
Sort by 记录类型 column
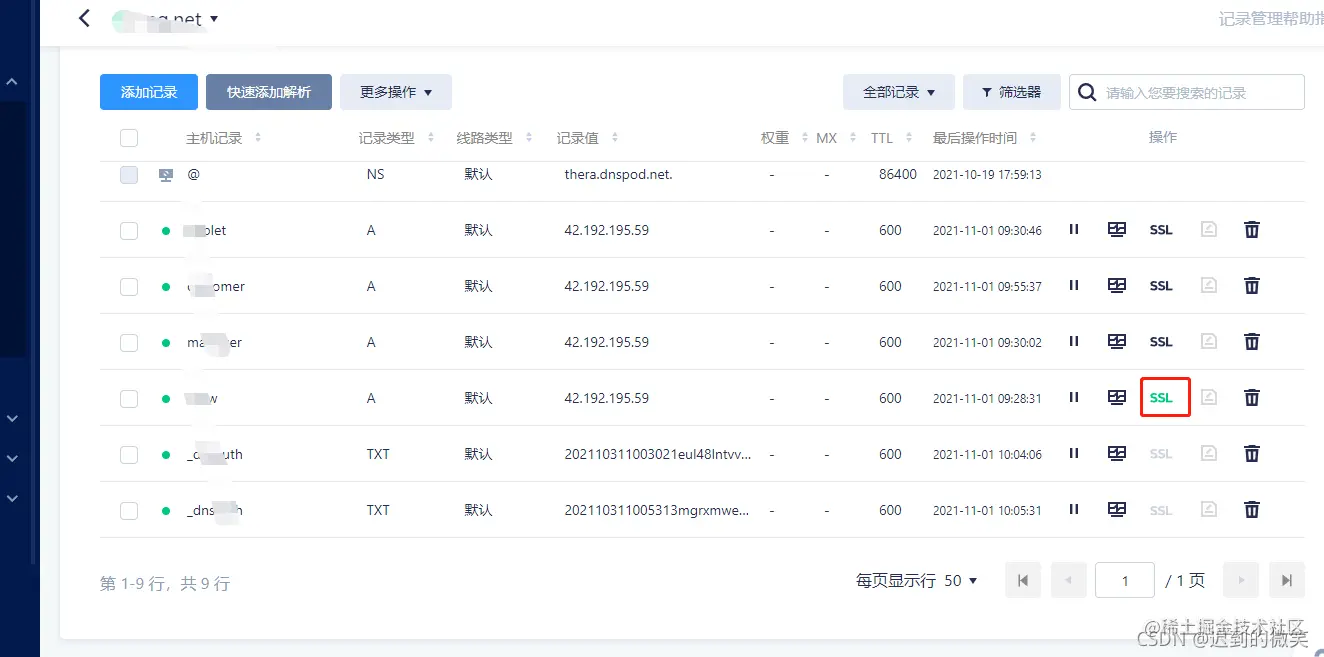431,138
